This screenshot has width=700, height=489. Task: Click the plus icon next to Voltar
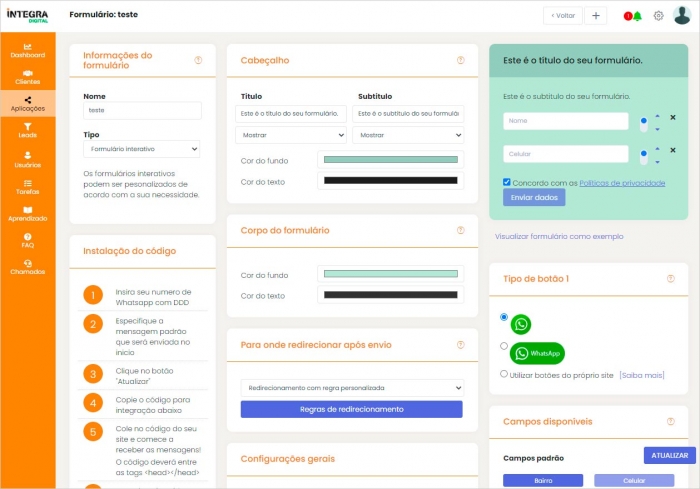point(595,16)
